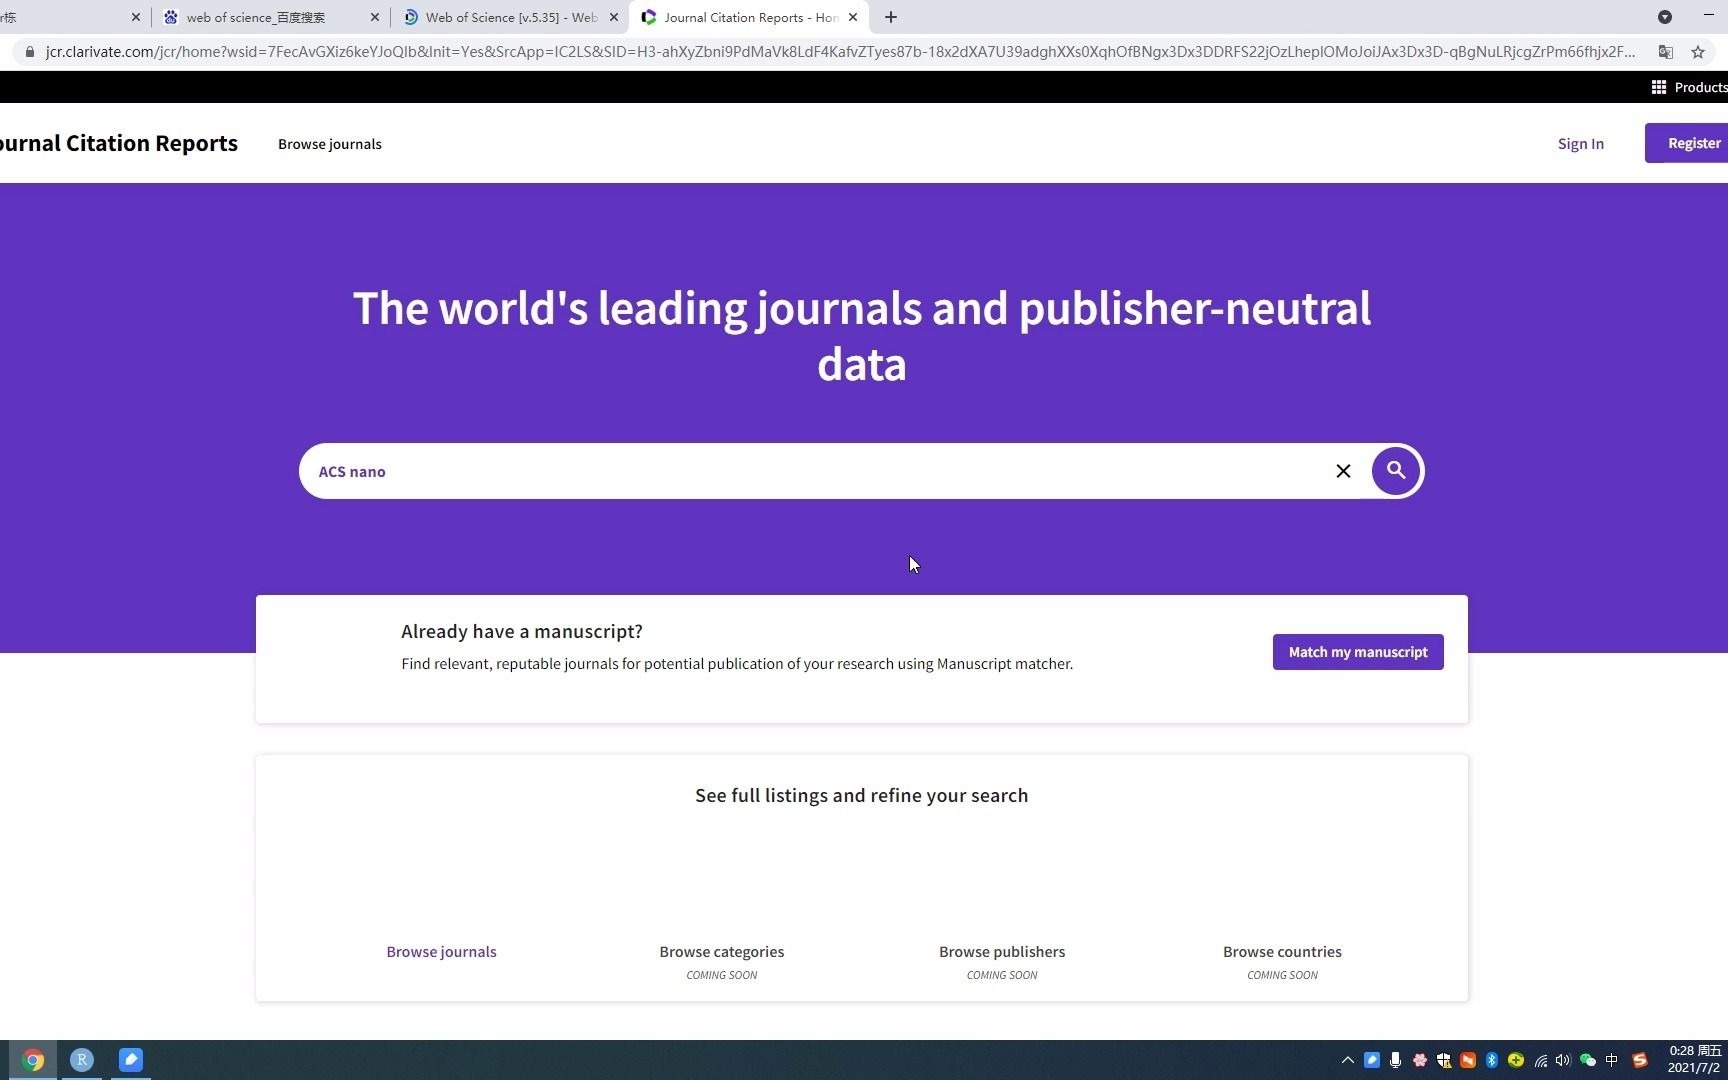Close the leftmost partially visible tab
This screenshot has height=1080, width=1728.
[x=136, y=17]
